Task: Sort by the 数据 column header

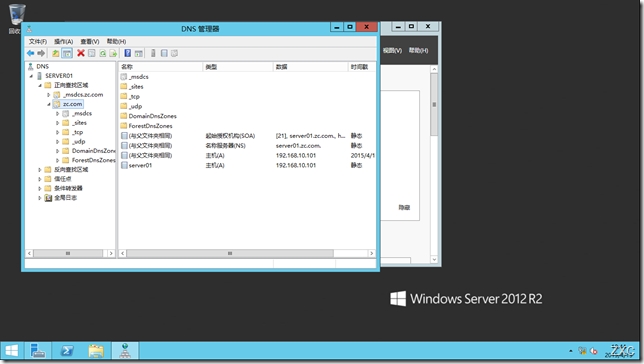Action: coord(310,67)
